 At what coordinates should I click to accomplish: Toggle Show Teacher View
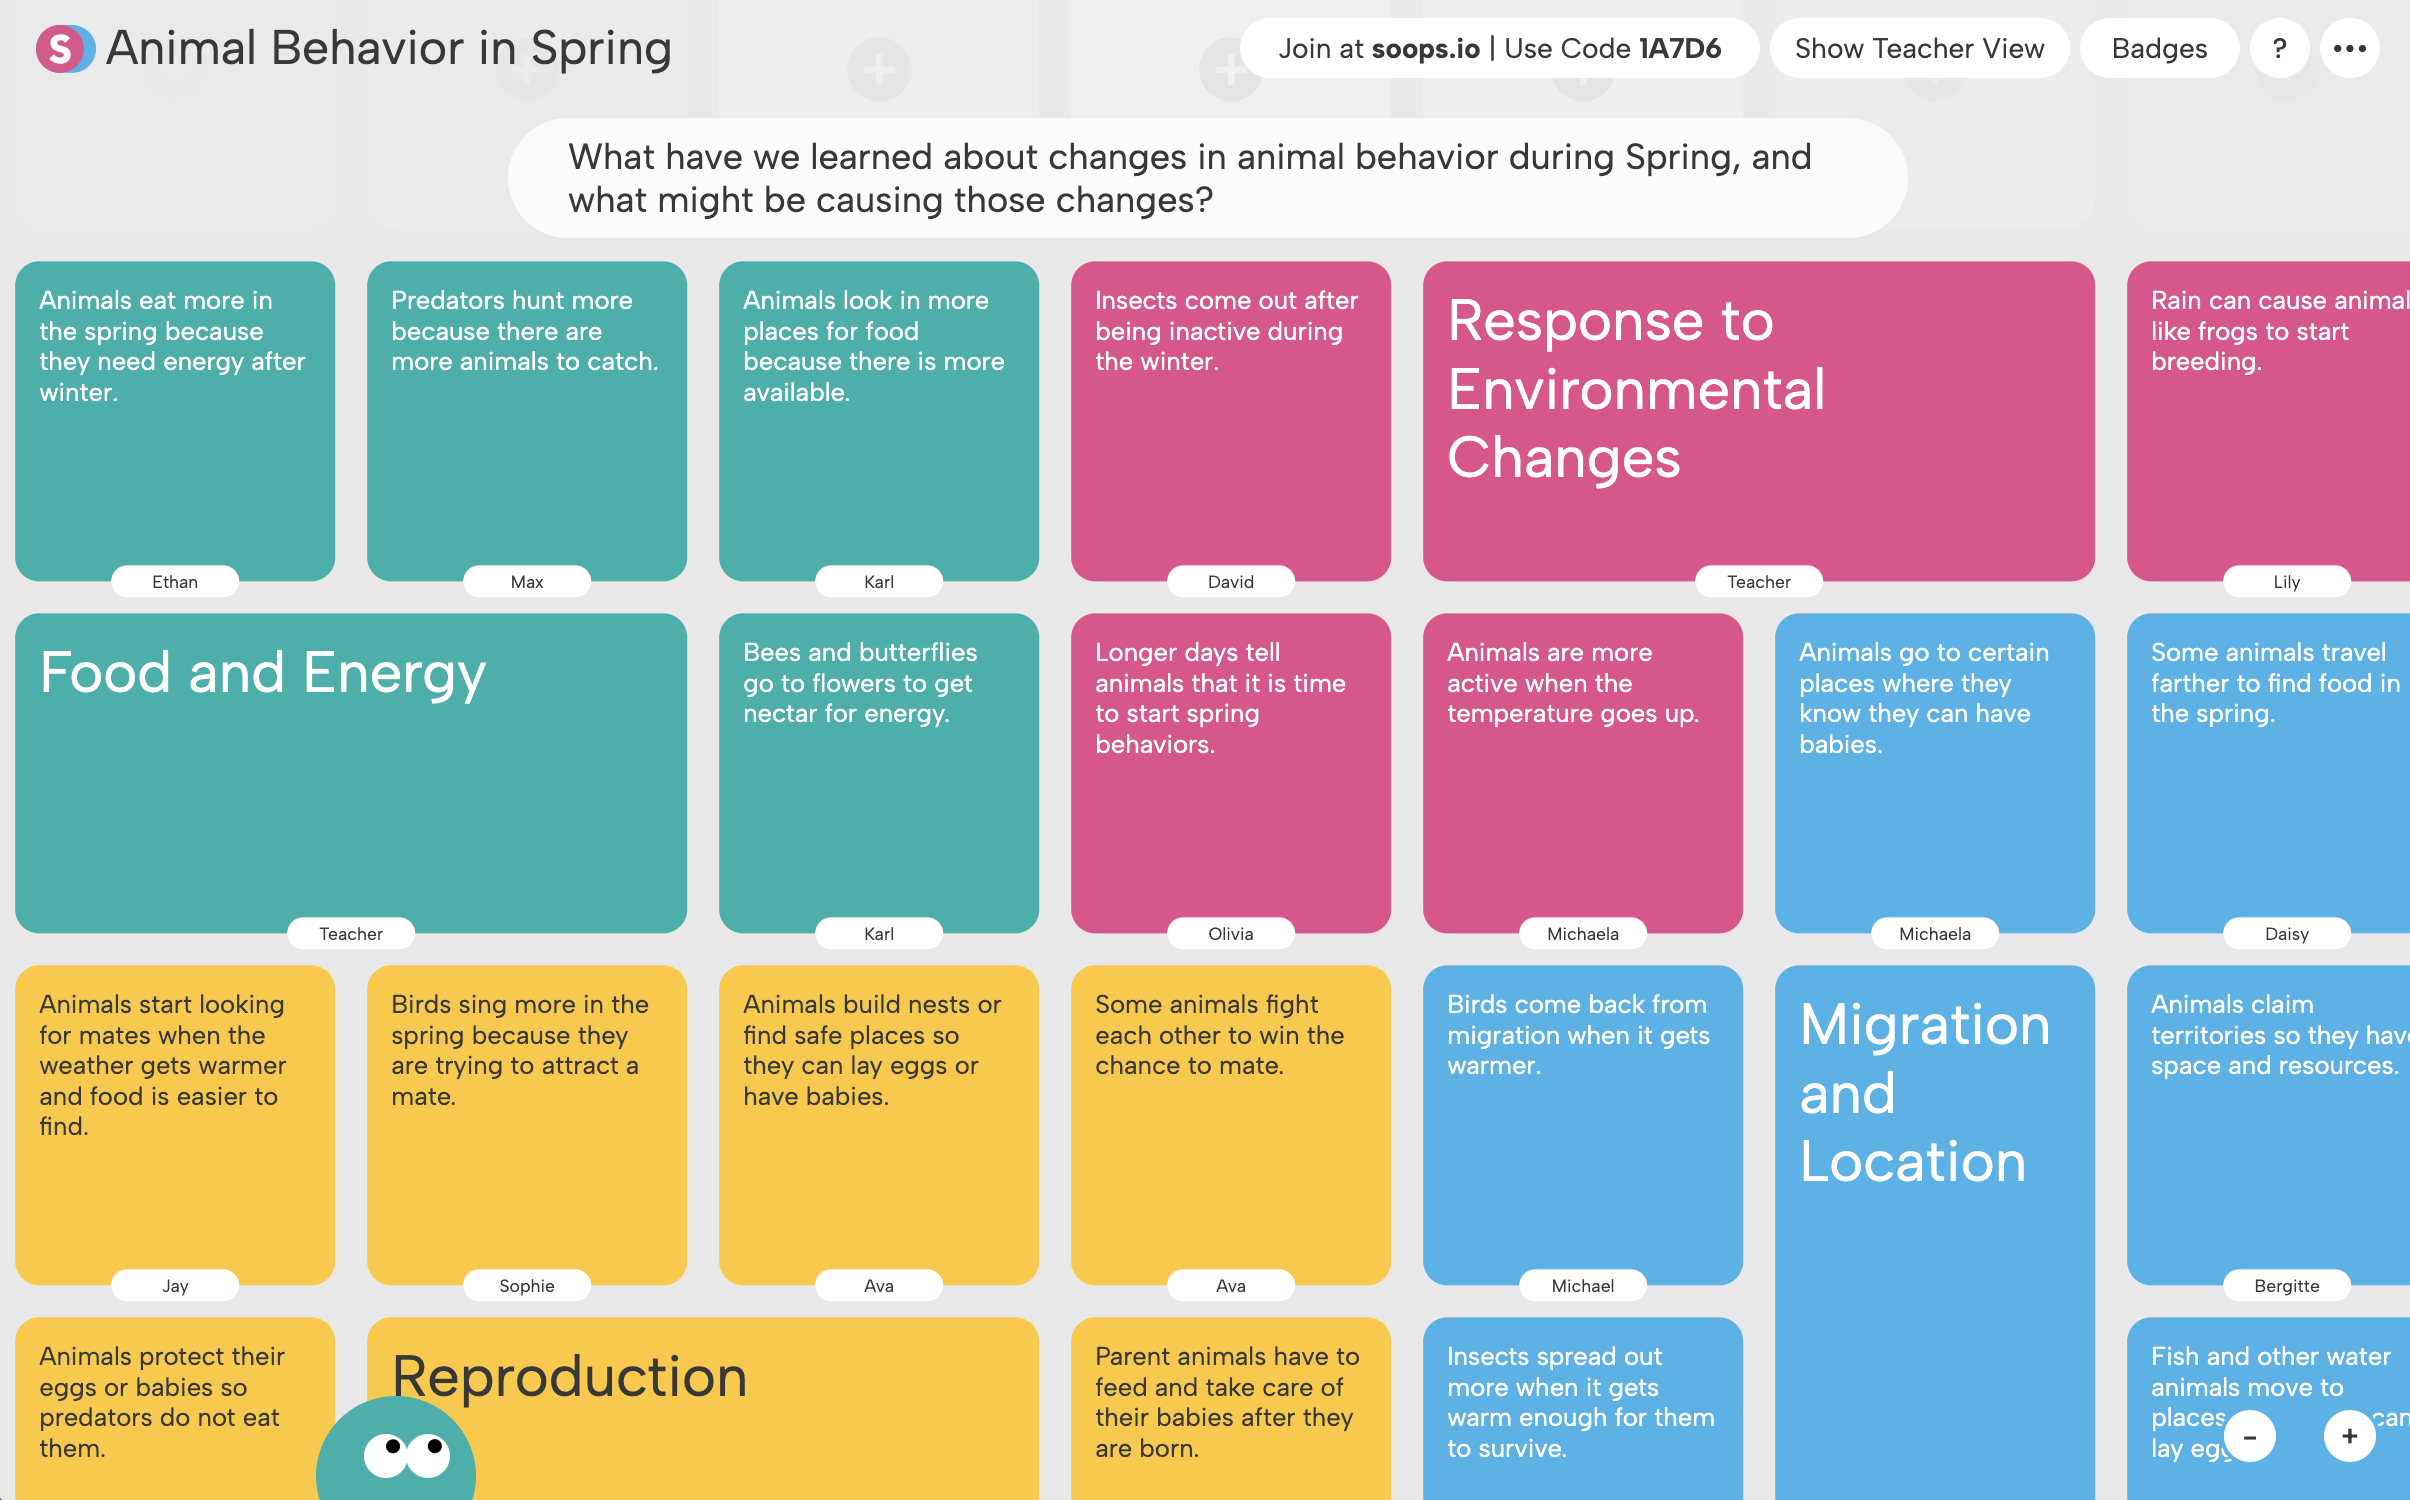tap(1918, 48)
